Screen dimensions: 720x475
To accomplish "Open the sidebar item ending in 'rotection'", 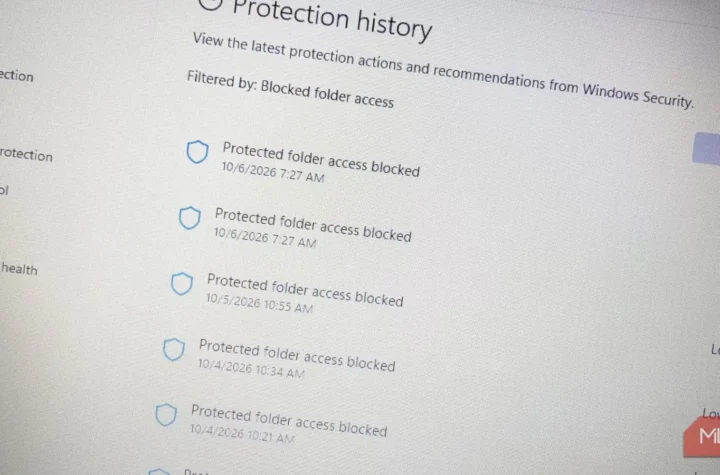I will point(26,155).
